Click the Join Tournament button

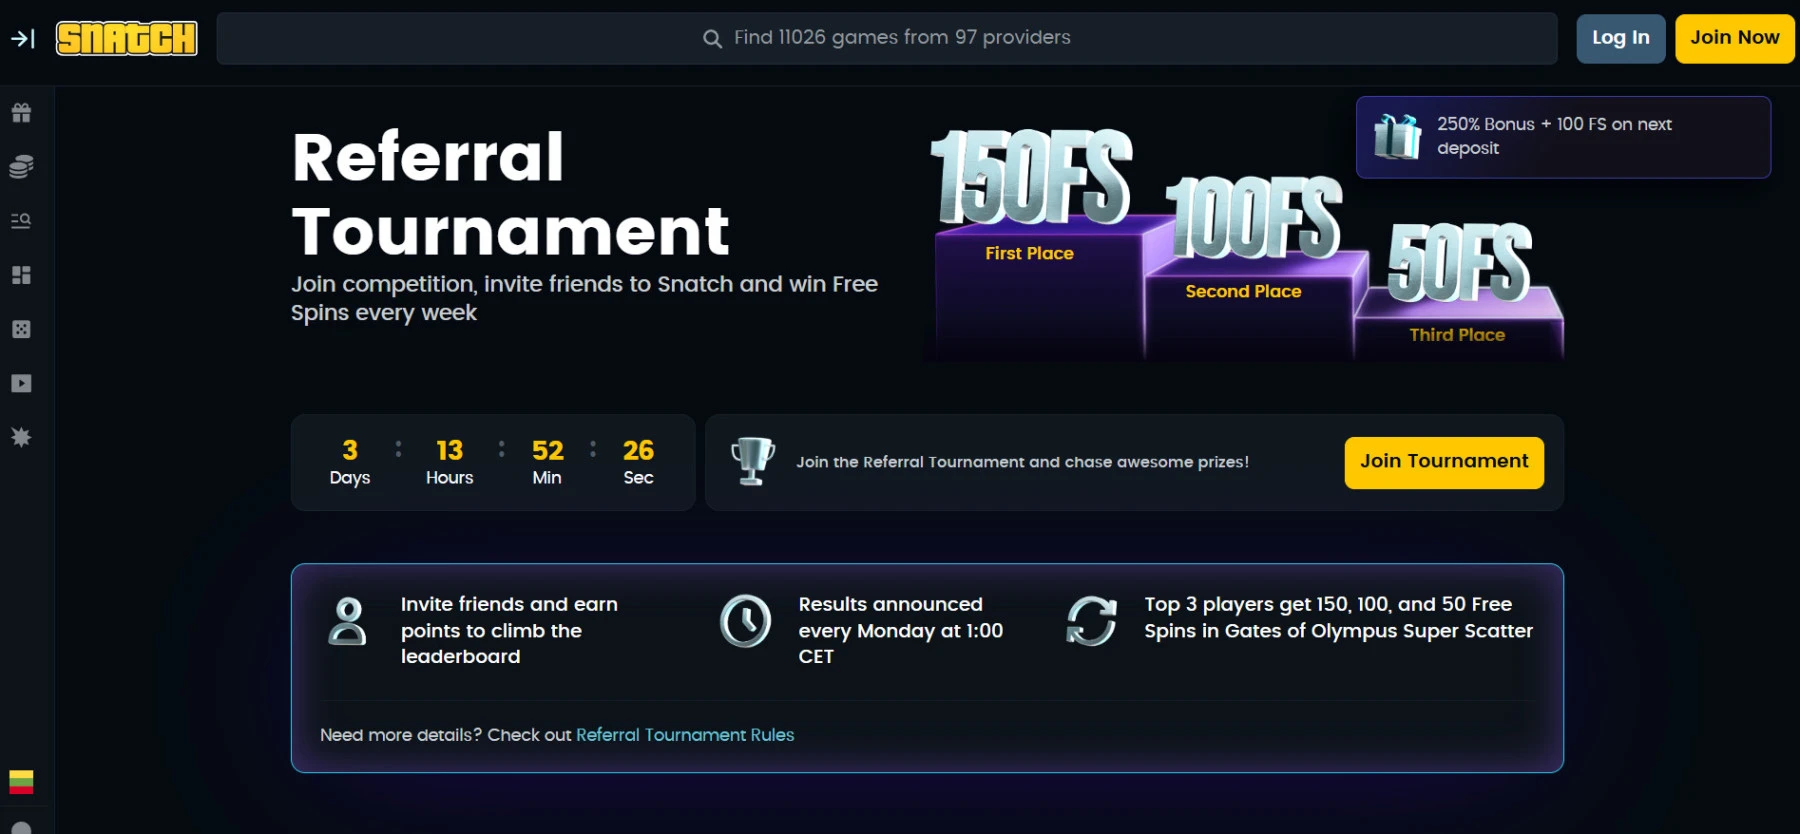tap(1444, 462)
